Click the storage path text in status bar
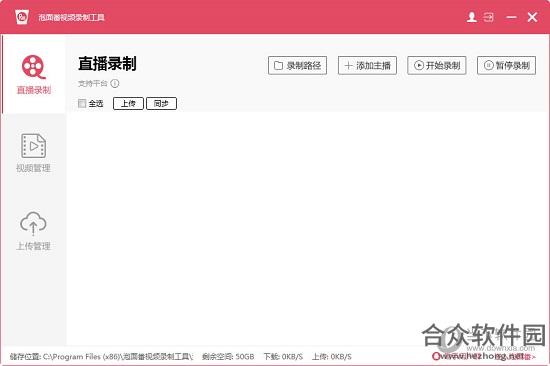The height and width of the screenshot is (366, 550). pos(102,357)
